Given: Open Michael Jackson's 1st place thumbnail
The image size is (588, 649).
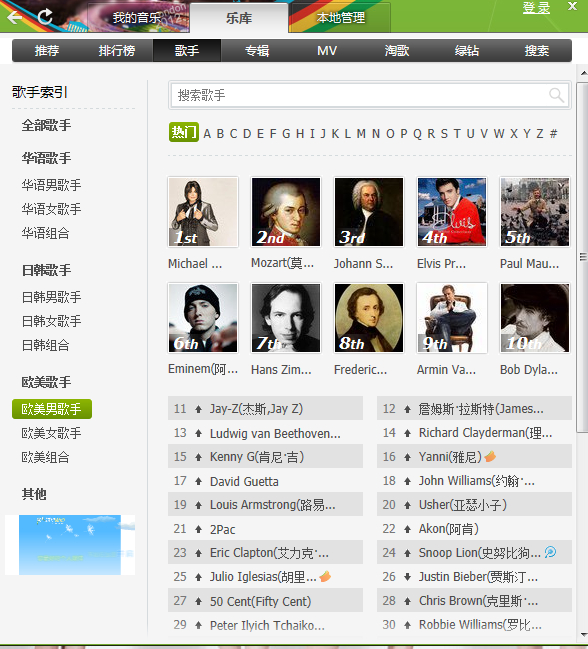Looking at the screenshot, I should 203,212.
